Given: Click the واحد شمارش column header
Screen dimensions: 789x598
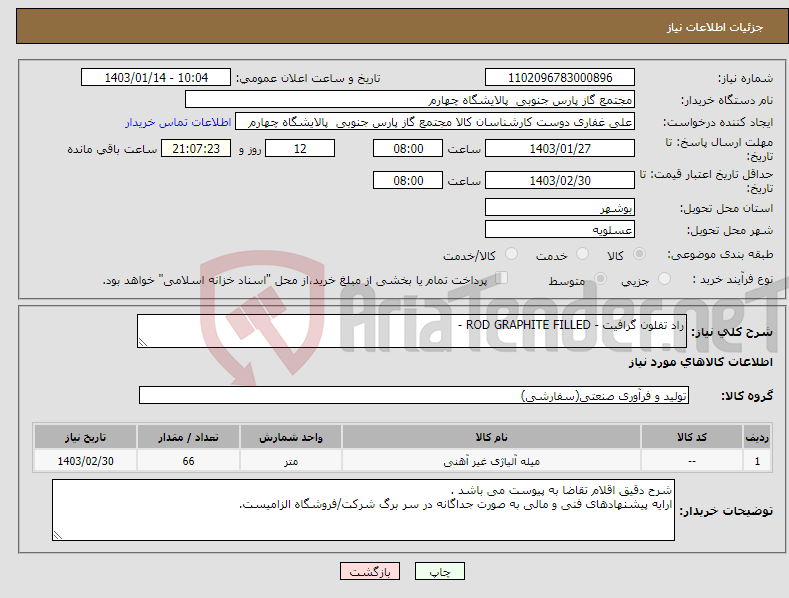Looking at the screenshot, I should 291,437.
